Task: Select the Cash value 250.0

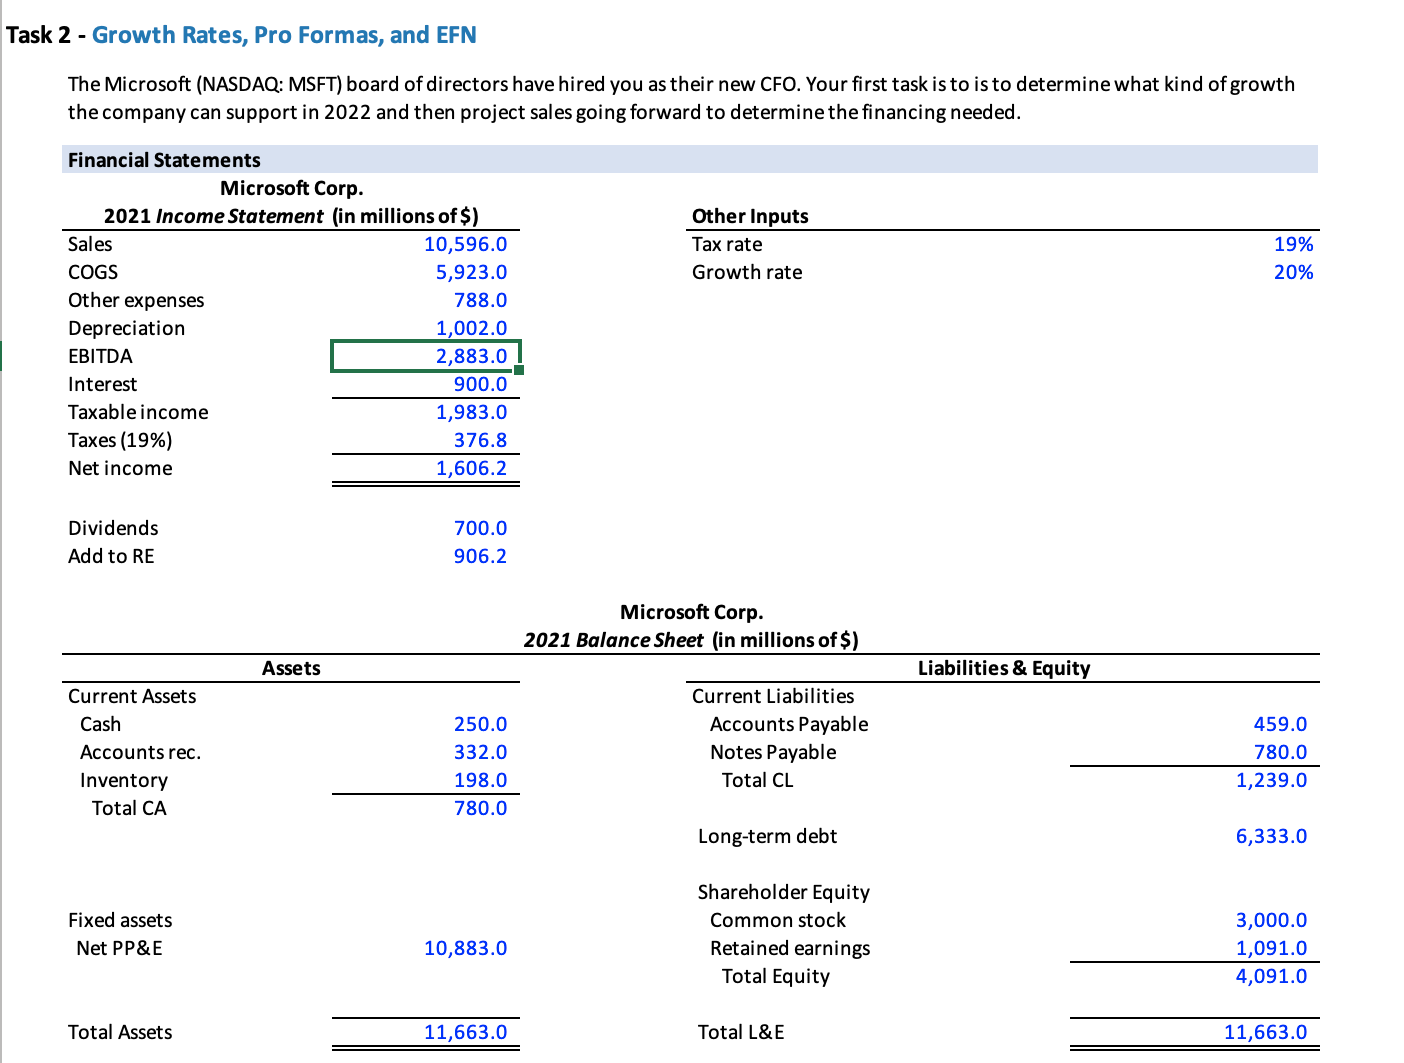Action: [x=479, y=724]
